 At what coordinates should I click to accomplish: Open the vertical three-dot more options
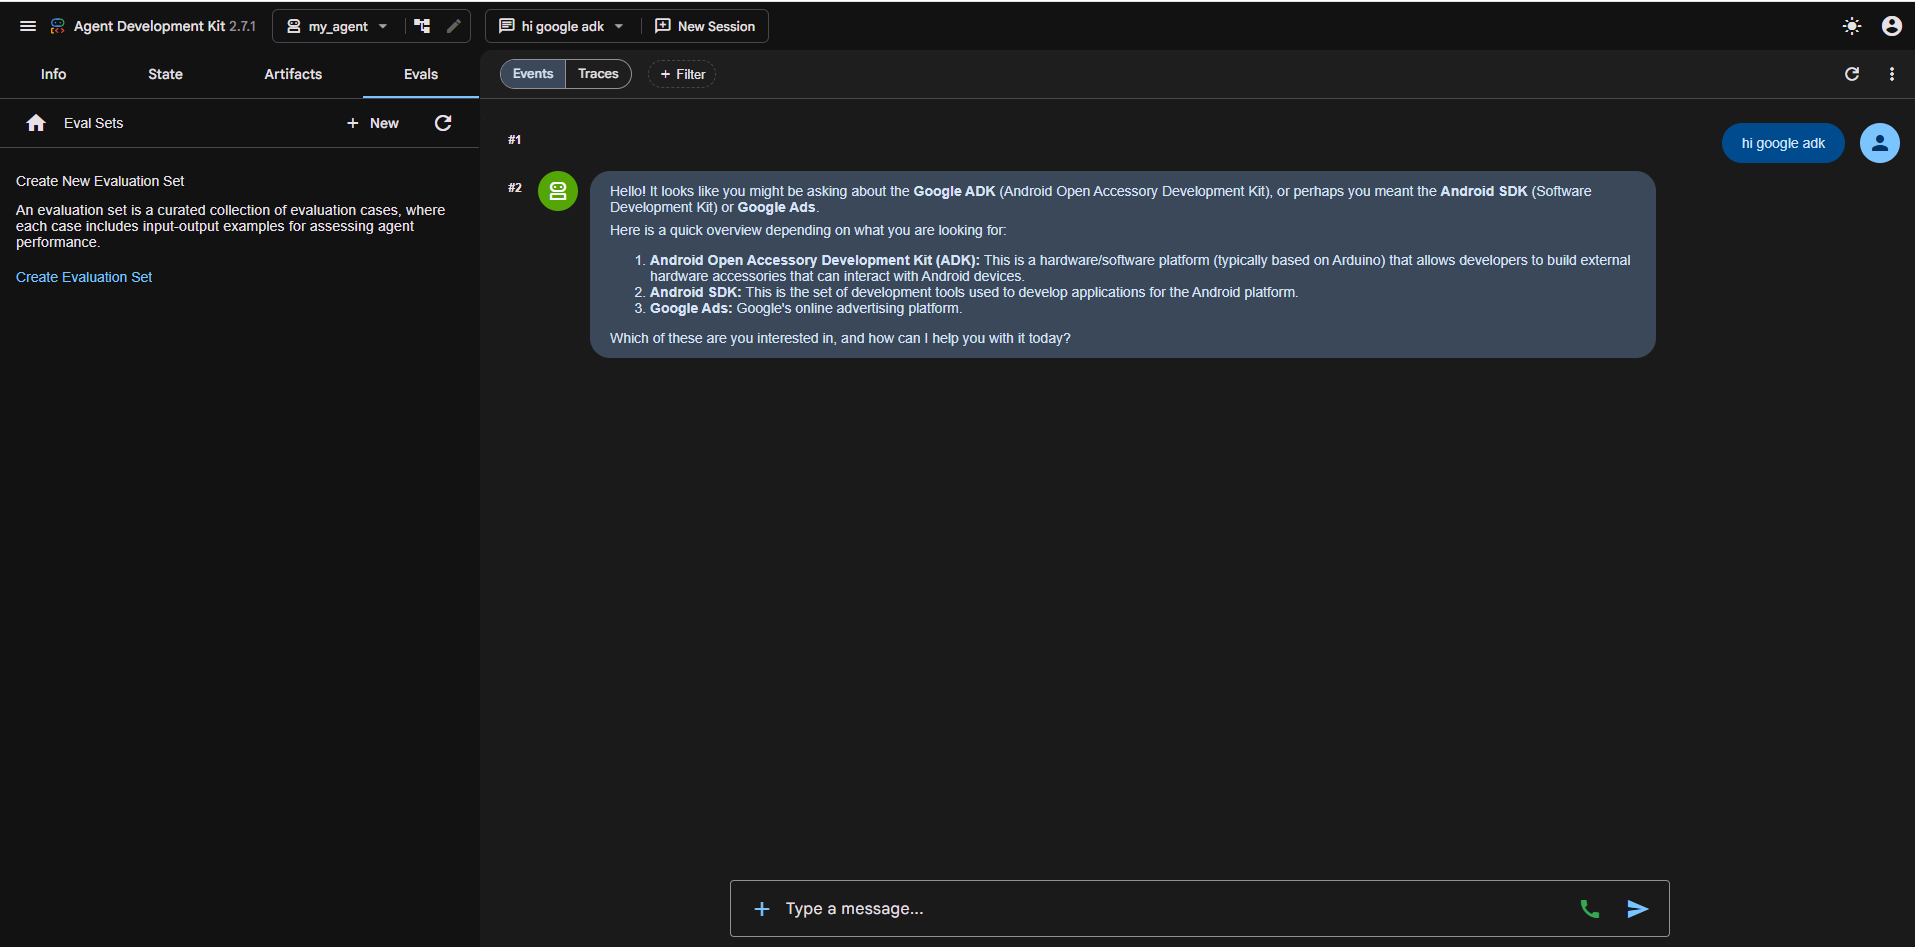[1892, 74]
